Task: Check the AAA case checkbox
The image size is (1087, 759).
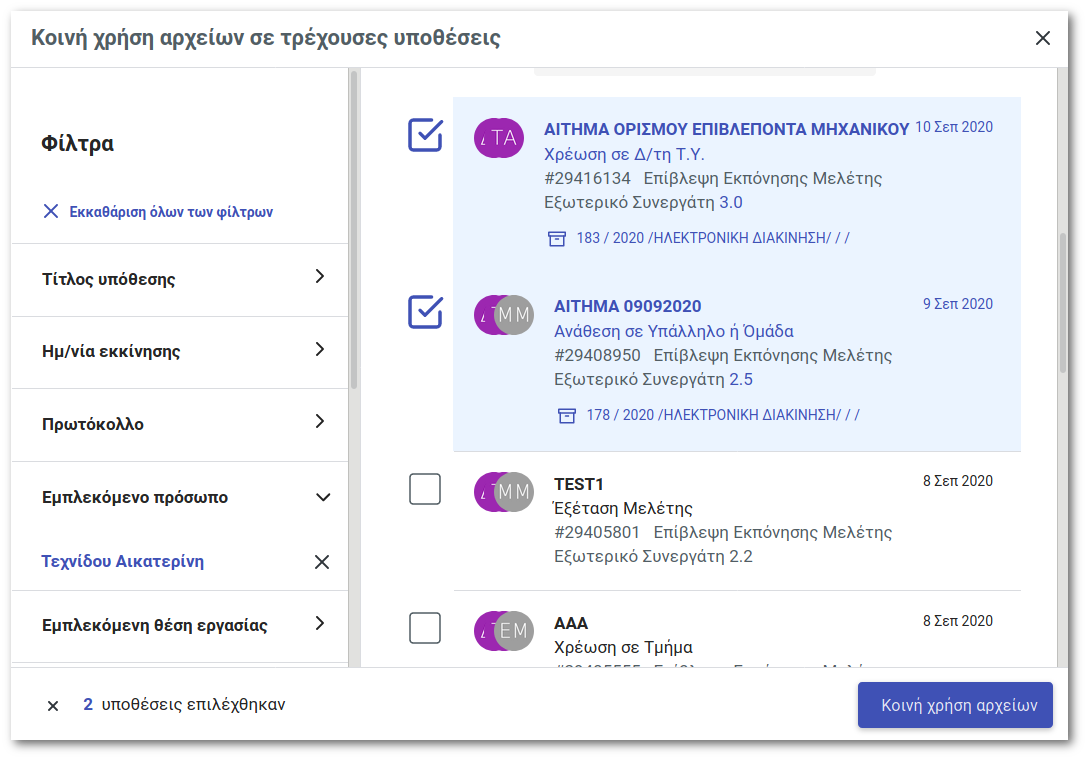Action: click(x=425, y=627)
